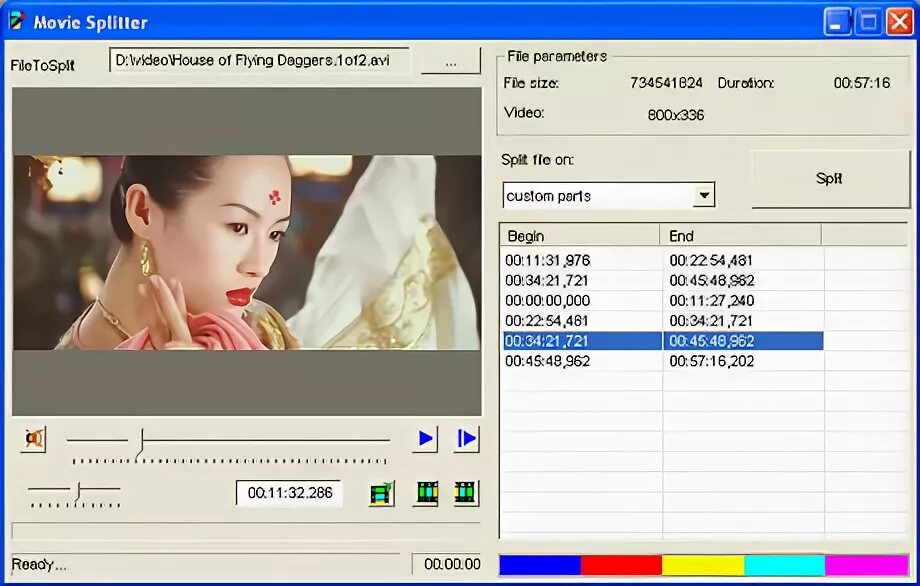This screenshot has height=586, width=920.
Task: Click the Ready... status text
Action: [39, 565]
